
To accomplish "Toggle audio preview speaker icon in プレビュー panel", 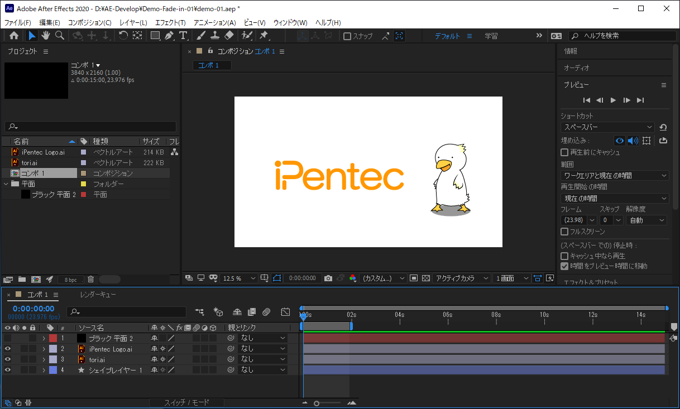I will (633, 141).
